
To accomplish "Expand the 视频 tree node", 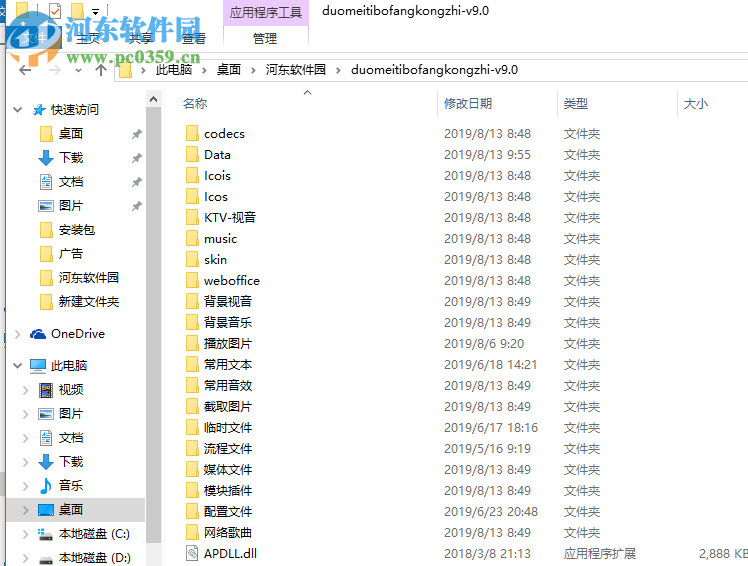I will tap(25, 390).
